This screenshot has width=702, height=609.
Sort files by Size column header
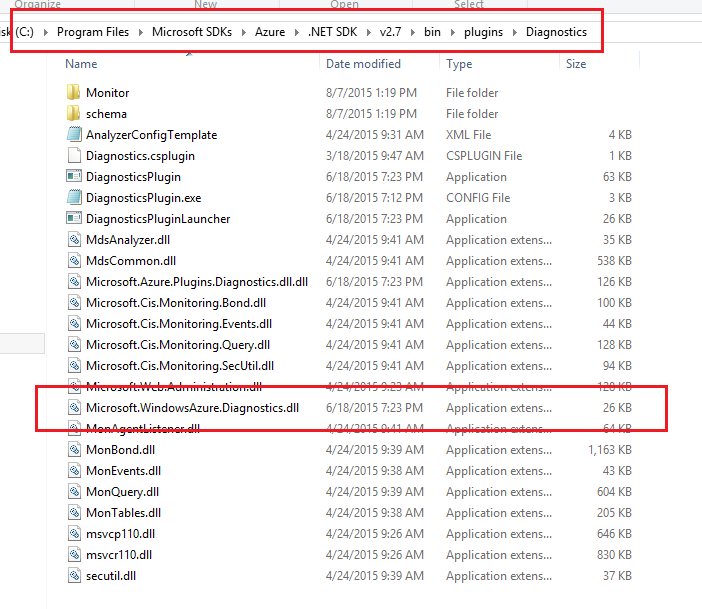tap(576, 64)
